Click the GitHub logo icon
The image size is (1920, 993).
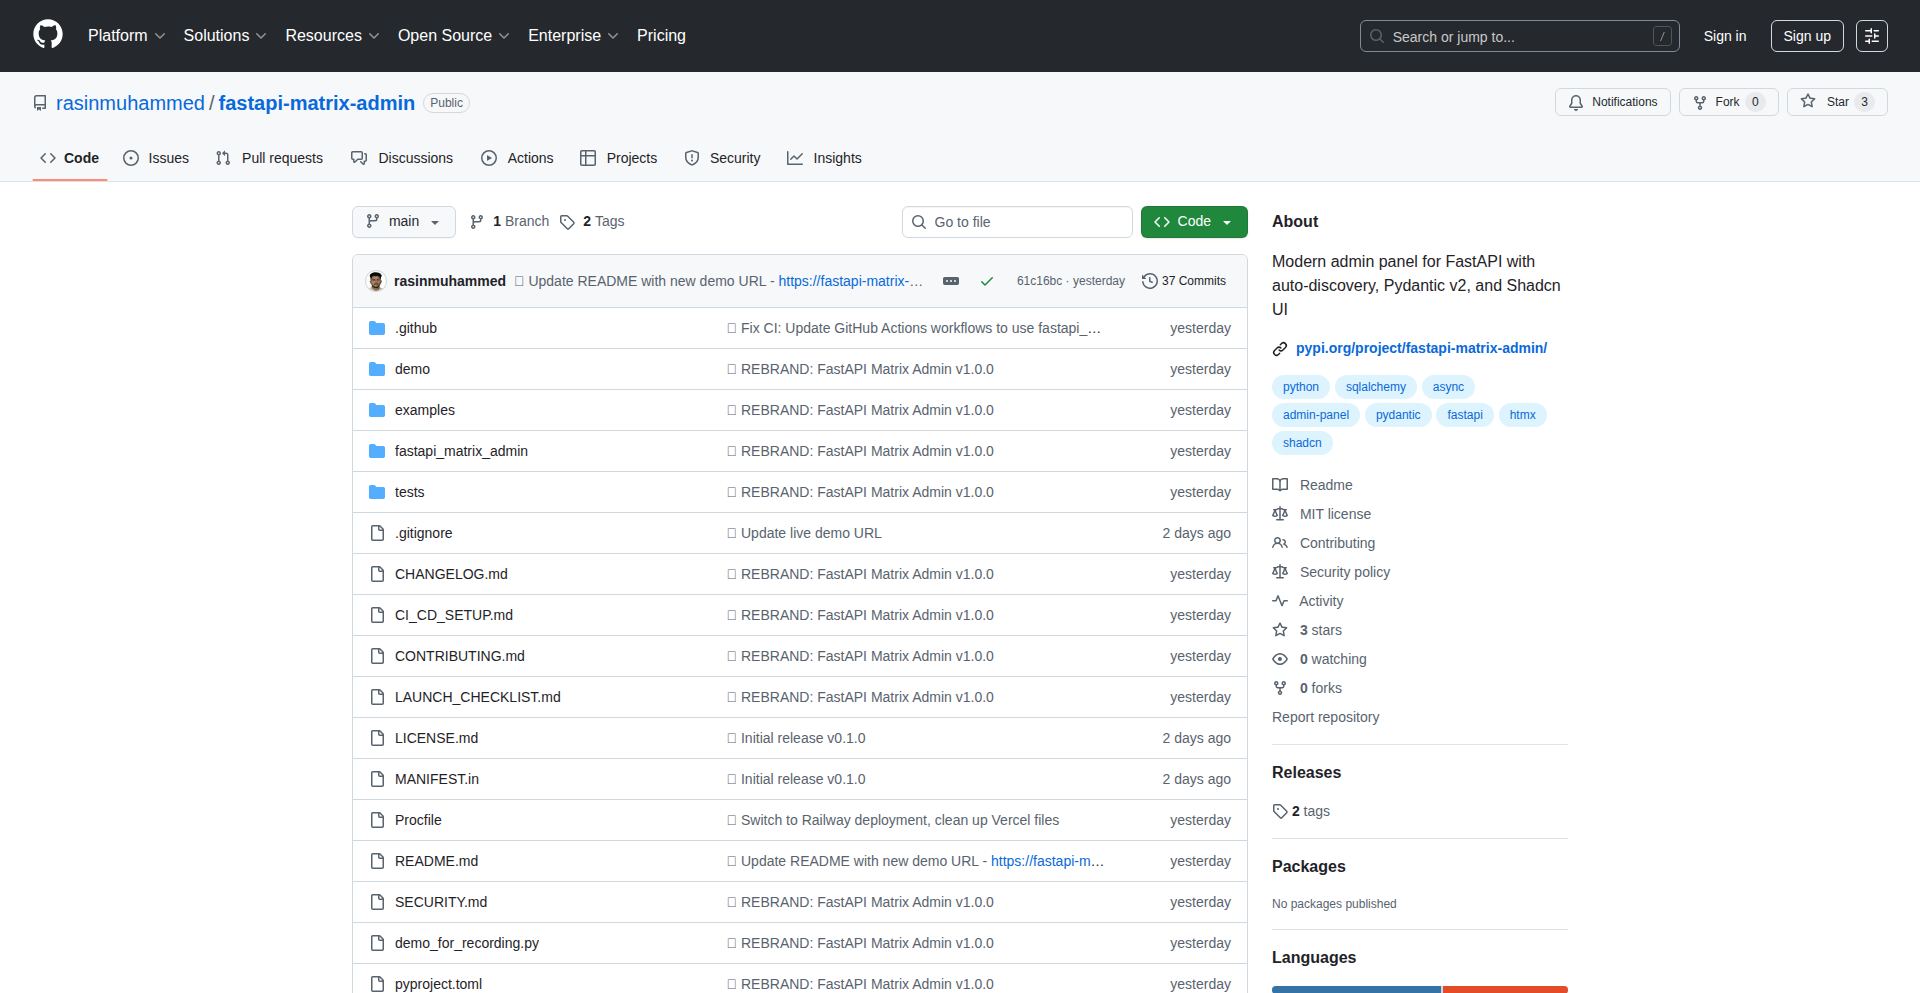click(x=46, y=35)
